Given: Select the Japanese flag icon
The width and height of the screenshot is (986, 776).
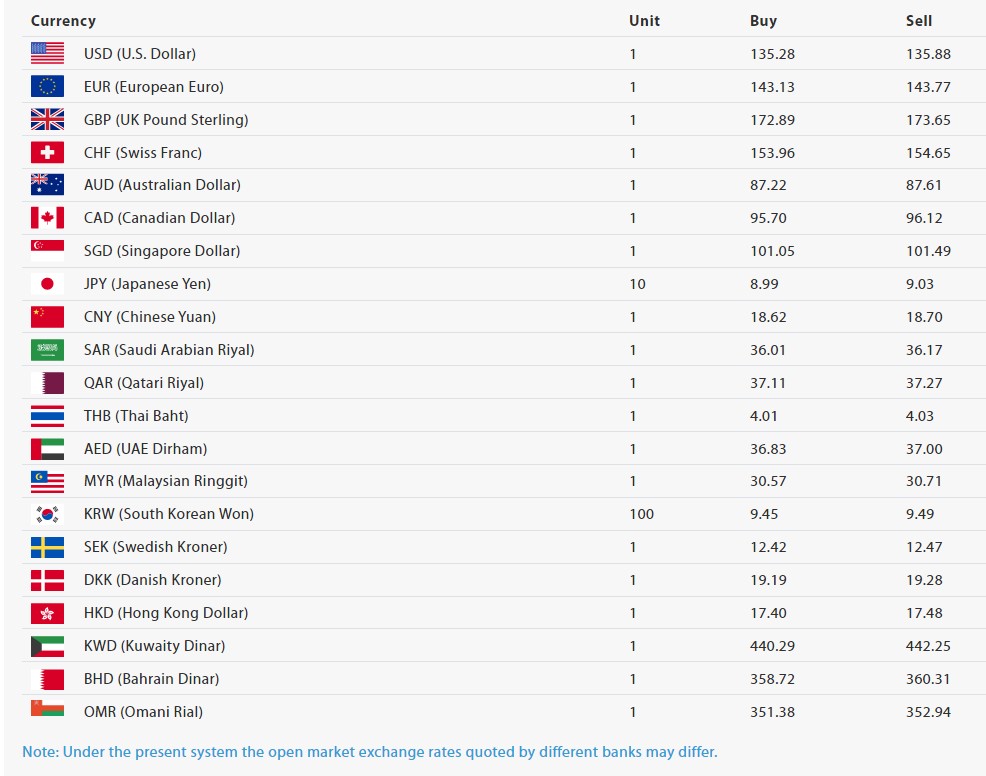Looking at the screenshot, I should pos(47,284).
